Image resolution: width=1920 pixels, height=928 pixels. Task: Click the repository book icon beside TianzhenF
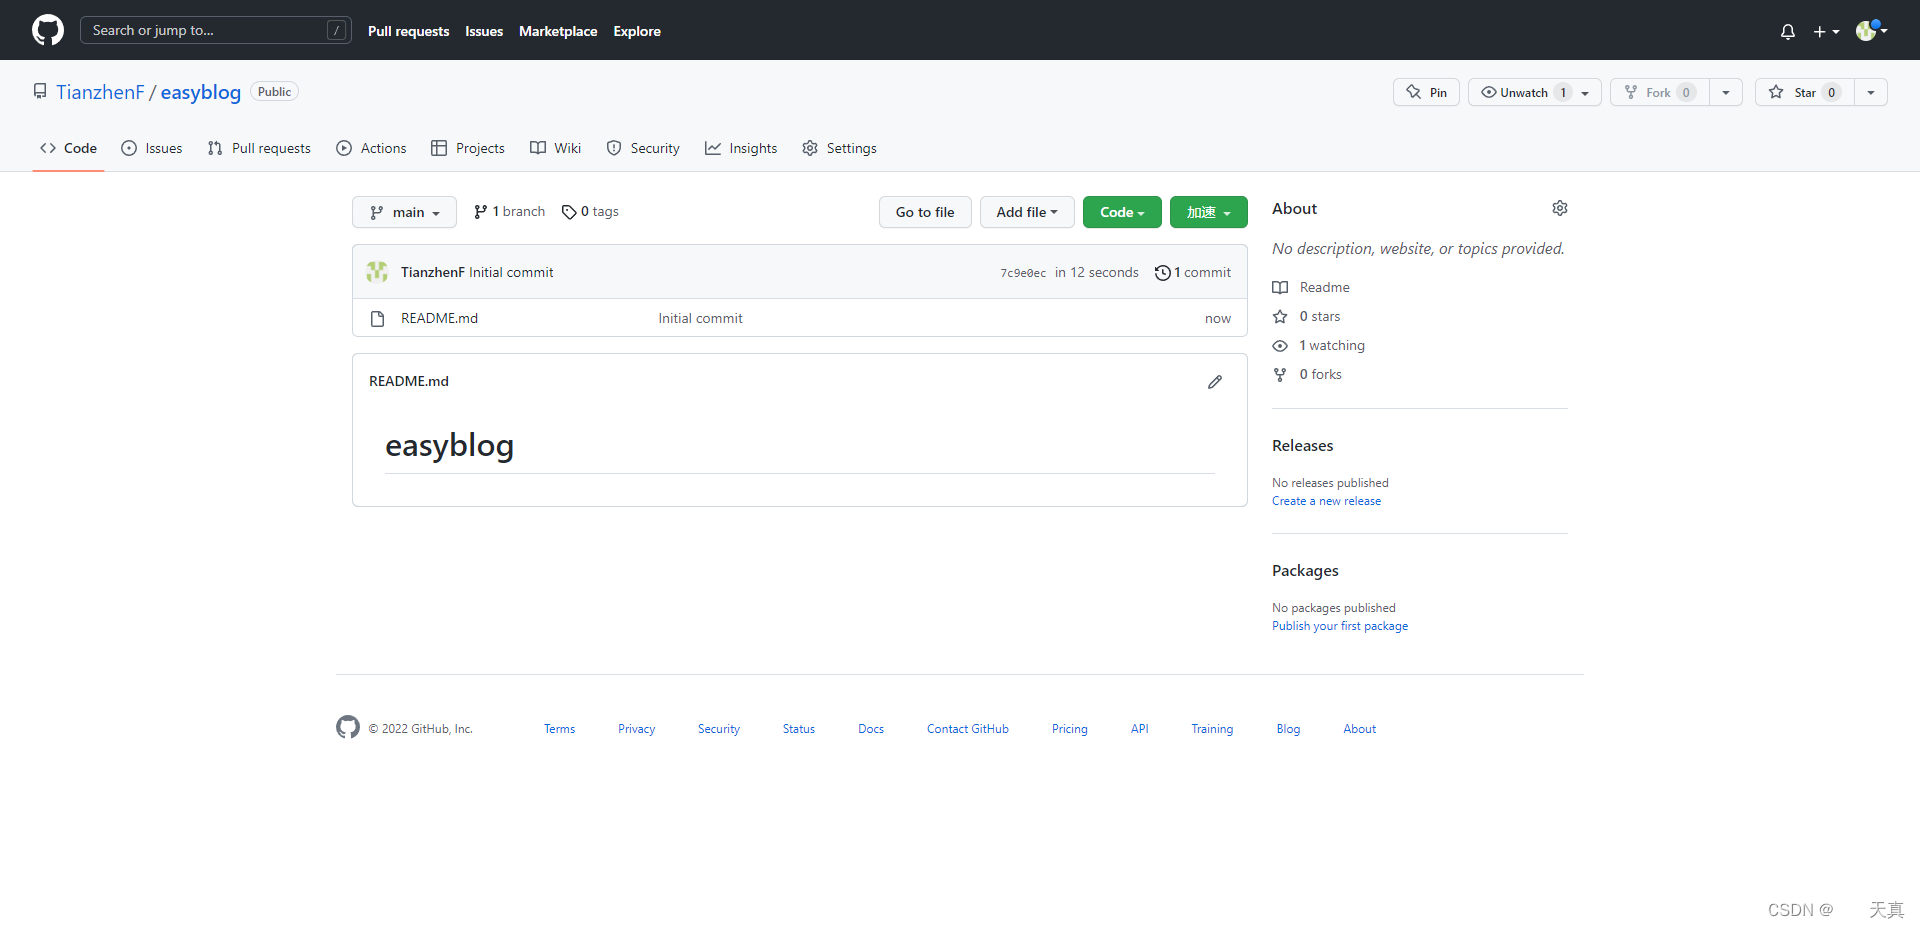pyautogui.click(x=40, y=91)
